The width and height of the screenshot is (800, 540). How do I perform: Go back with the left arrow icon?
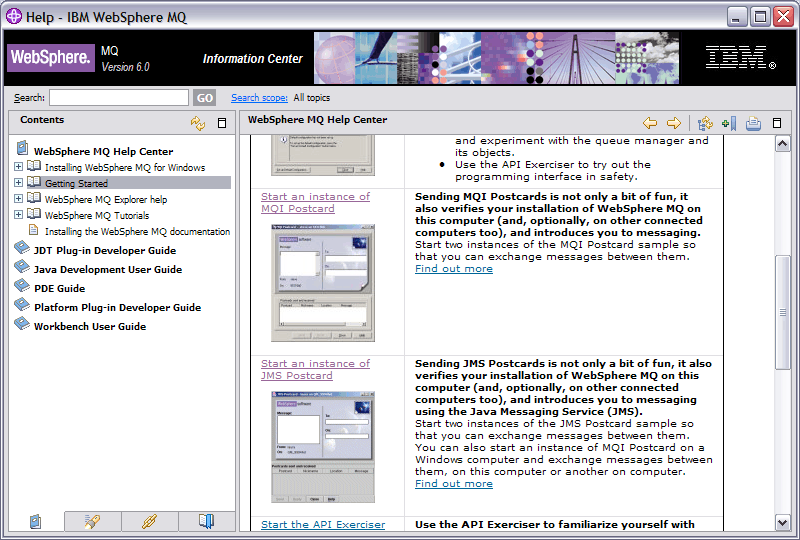[649, 123]
